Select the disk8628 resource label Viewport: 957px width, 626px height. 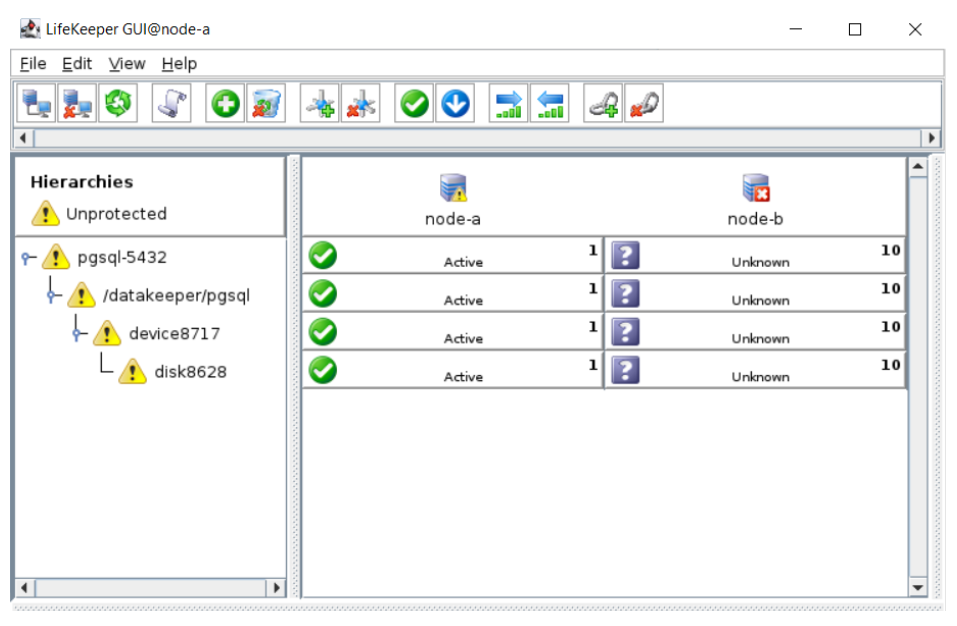pyautogui.click(x=190, y=372)
